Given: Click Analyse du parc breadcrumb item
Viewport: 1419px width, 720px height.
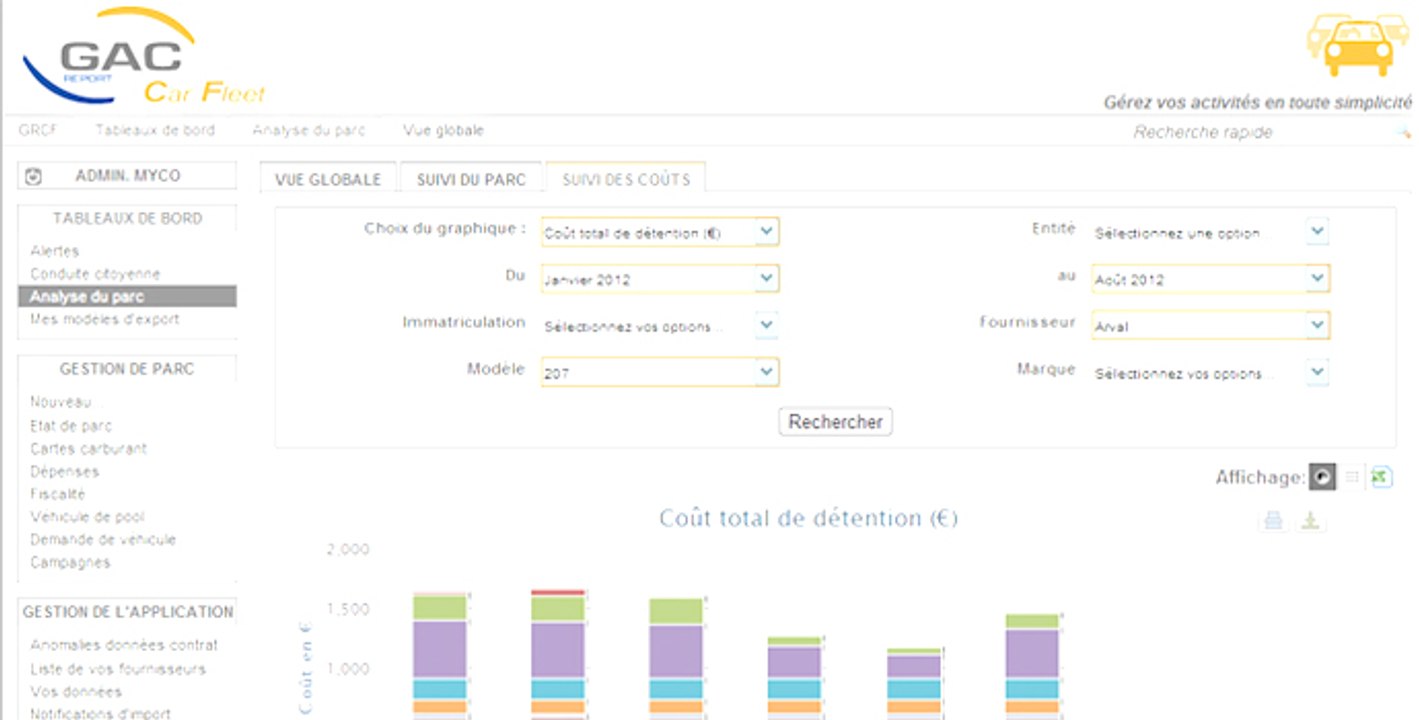Looking at the screenshot, I should pyautogui.click(x=309, y=130).
